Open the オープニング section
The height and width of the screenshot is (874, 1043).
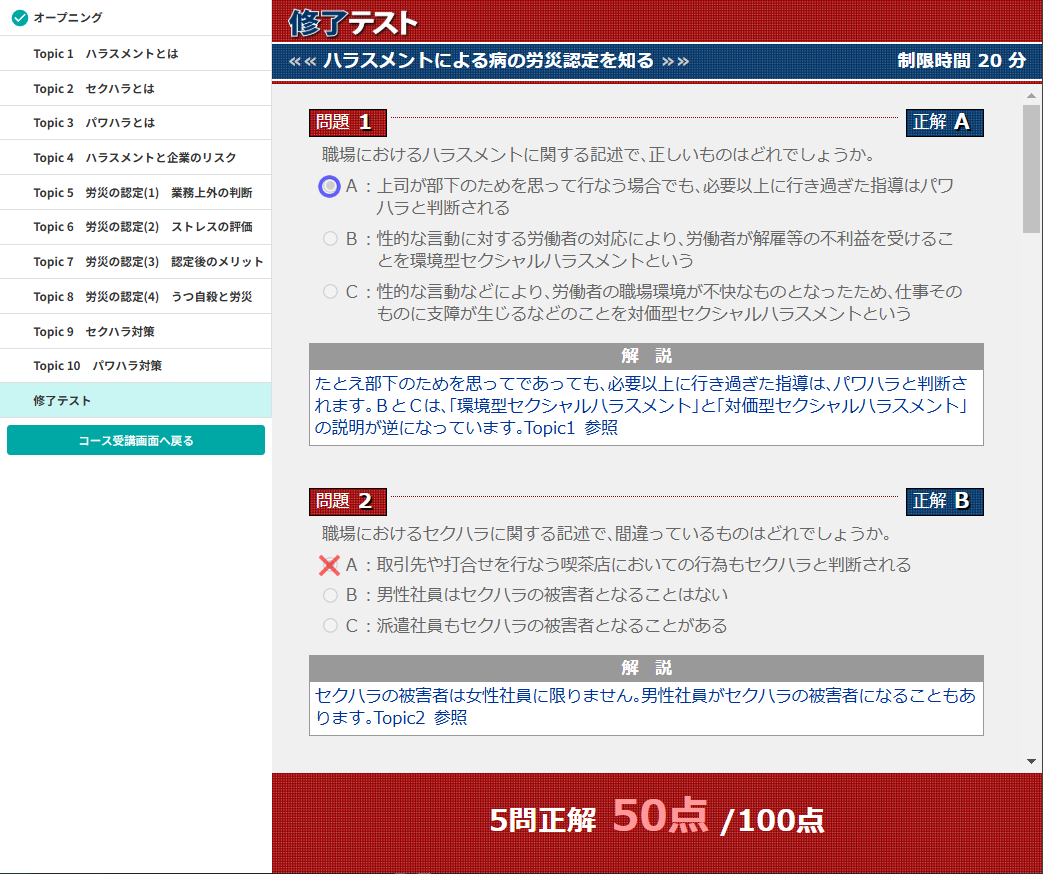tap(136, 18)
